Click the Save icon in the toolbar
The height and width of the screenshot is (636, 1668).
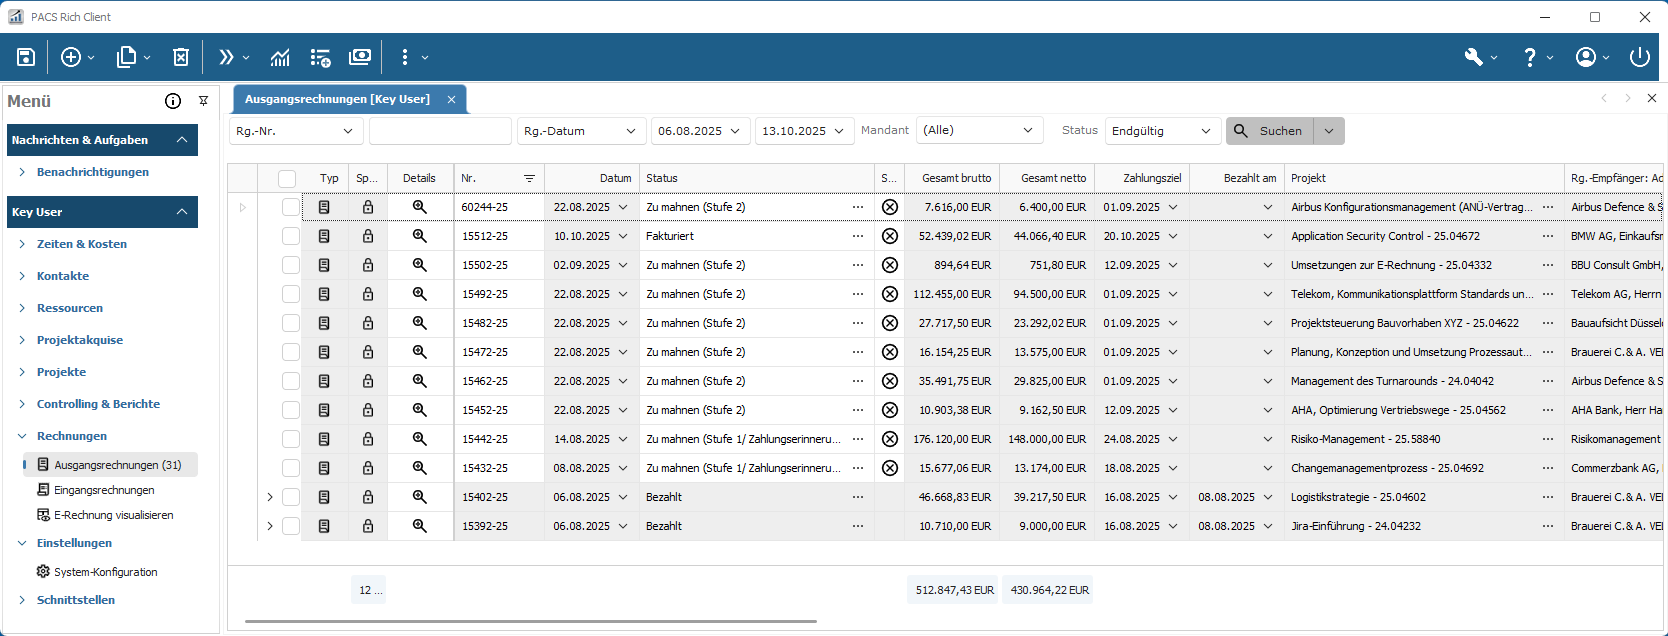coord(26,57)
